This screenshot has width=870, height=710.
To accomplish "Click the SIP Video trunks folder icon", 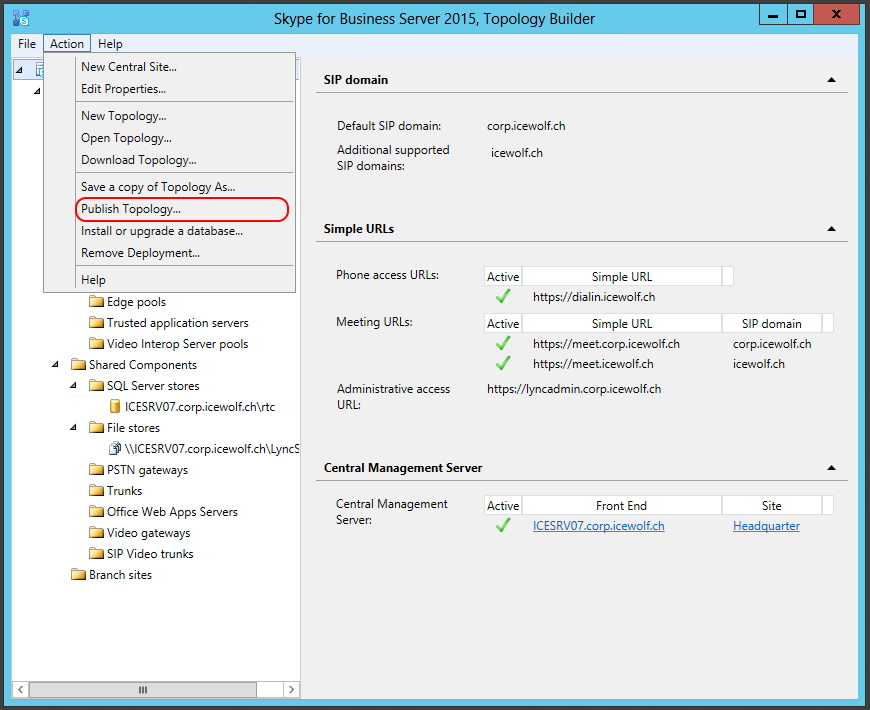I will click(x=97, y=554).
